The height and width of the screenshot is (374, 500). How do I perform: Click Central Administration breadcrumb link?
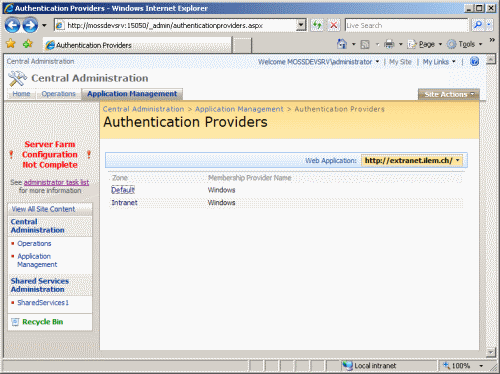[143, 109]
